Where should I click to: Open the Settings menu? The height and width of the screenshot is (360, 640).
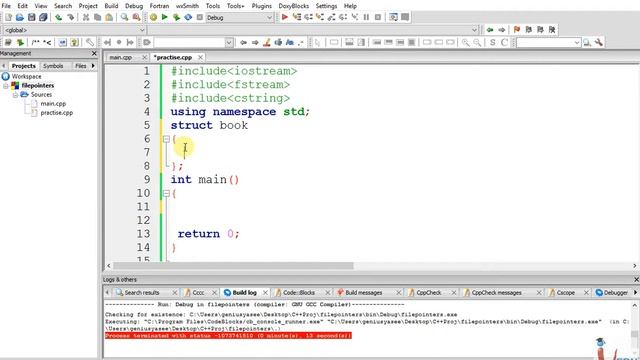tap(326, 6)
